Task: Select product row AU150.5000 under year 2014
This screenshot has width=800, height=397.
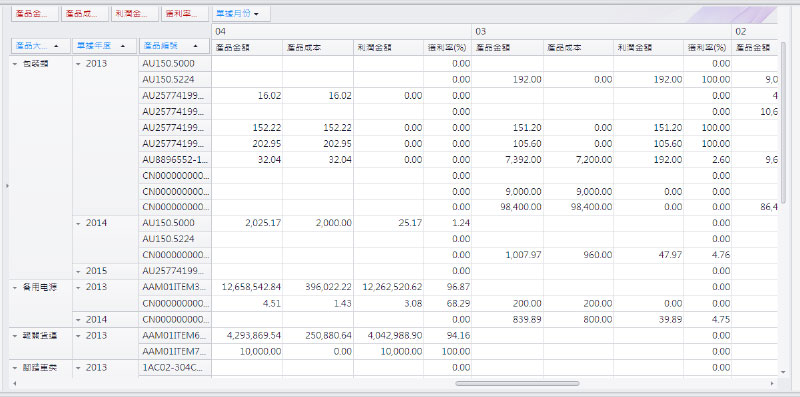Action: [x=174, y=223]
